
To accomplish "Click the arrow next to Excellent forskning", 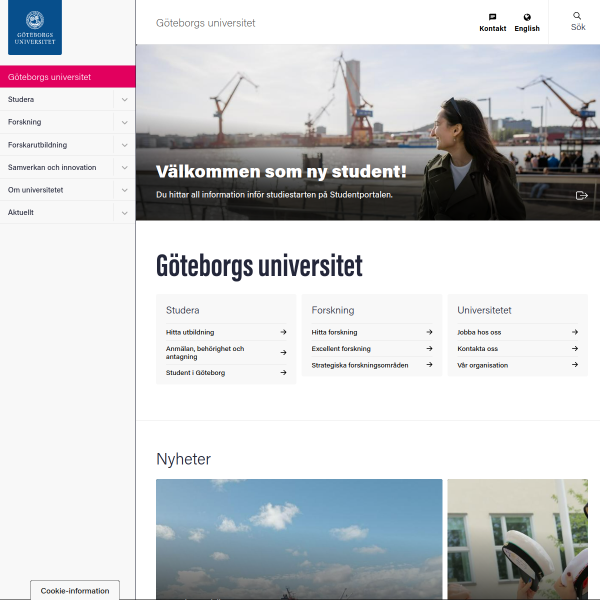I will coord(429,349).
